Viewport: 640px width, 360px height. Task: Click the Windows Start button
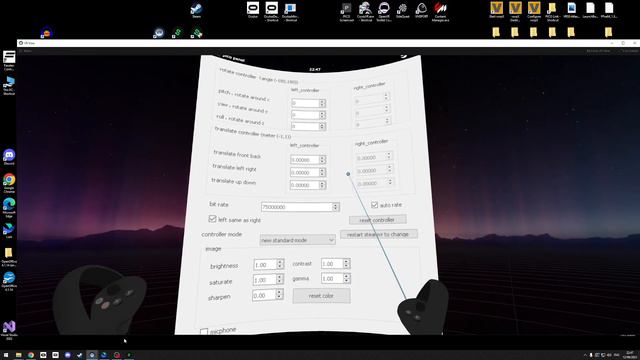click(6, 355)
